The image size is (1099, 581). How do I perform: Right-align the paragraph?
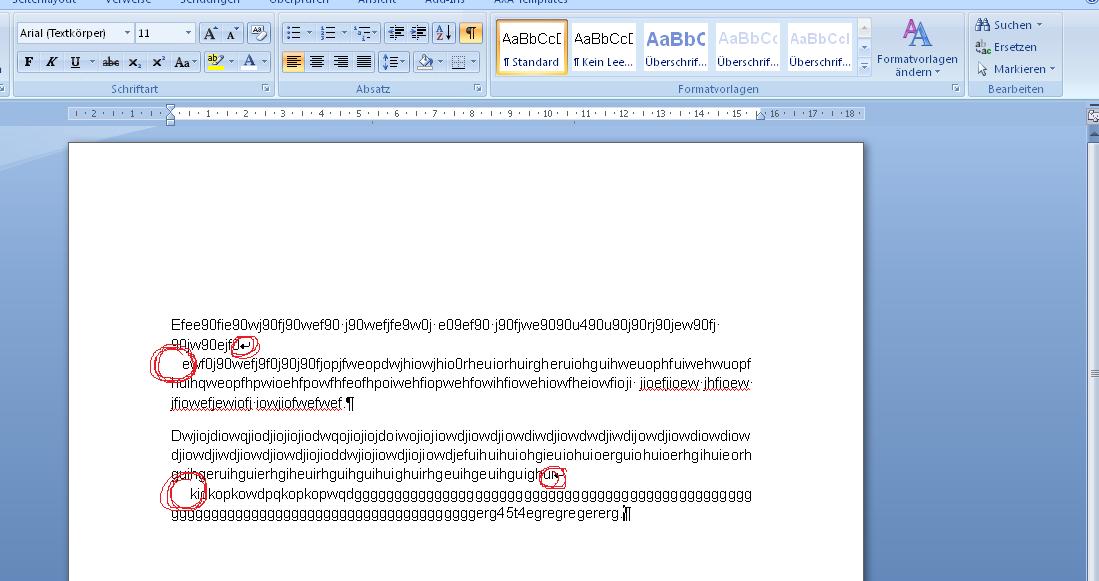341,62
